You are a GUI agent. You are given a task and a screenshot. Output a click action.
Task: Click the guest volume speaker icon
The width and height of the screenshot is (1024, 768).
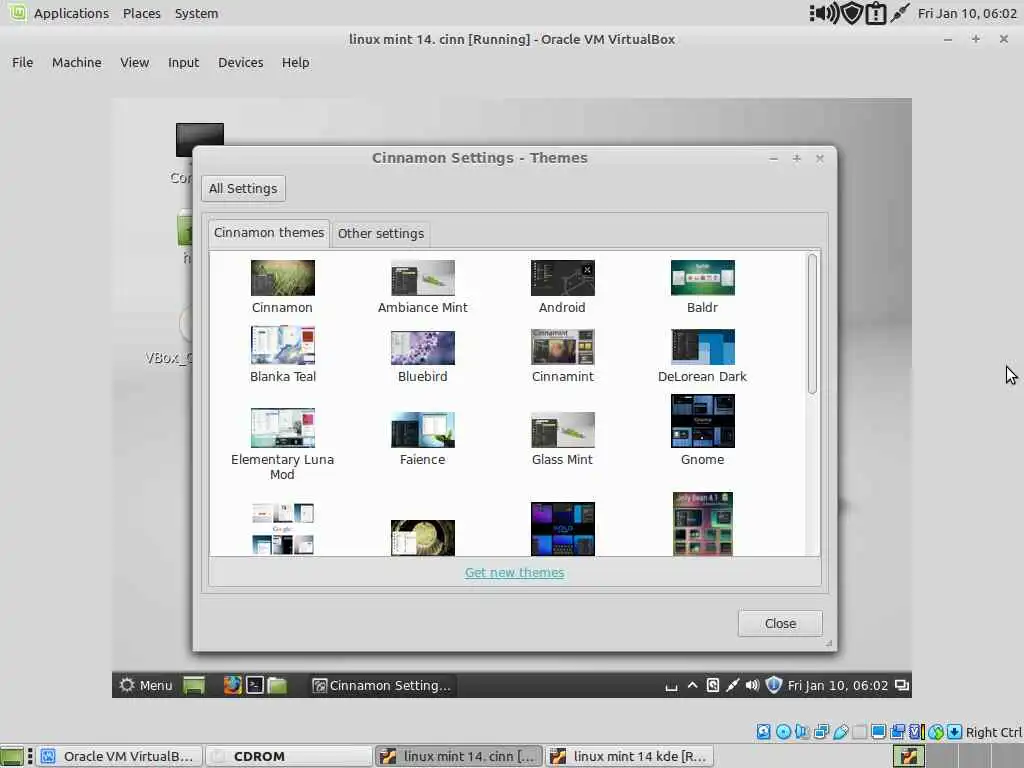point(752,685)
